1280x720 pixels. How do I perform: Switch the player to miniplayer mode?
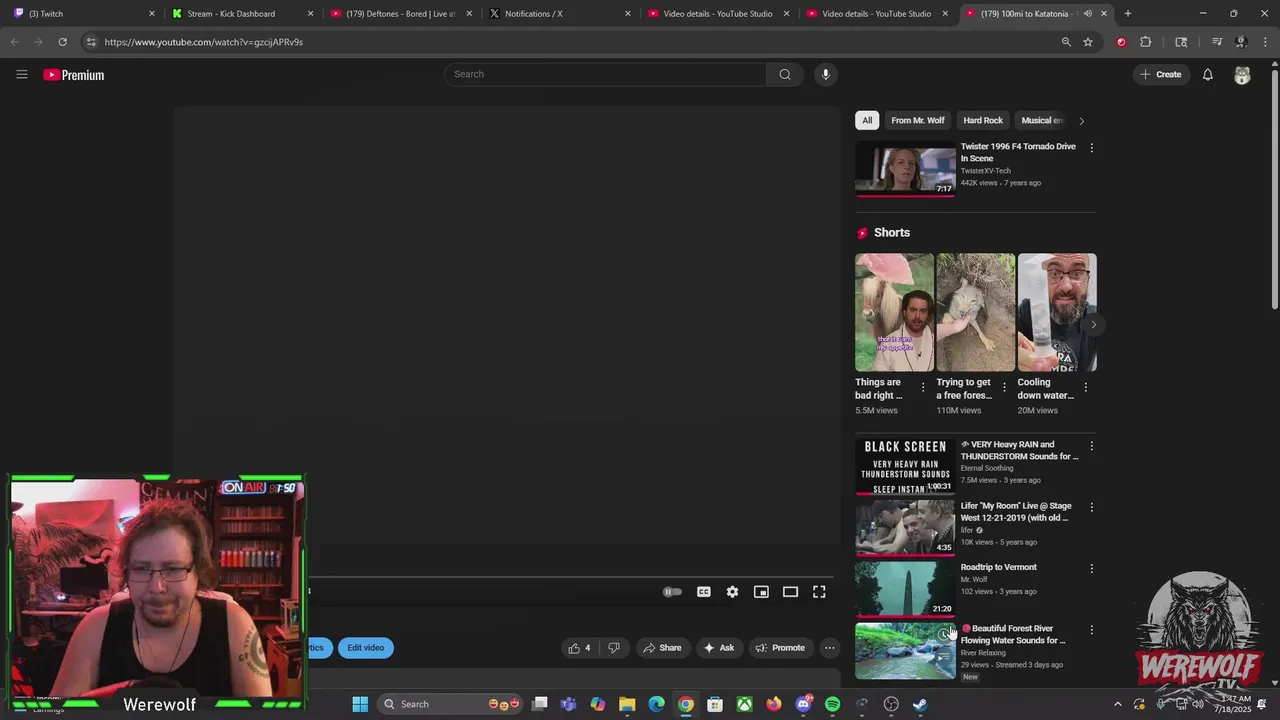tap(761, 592)
